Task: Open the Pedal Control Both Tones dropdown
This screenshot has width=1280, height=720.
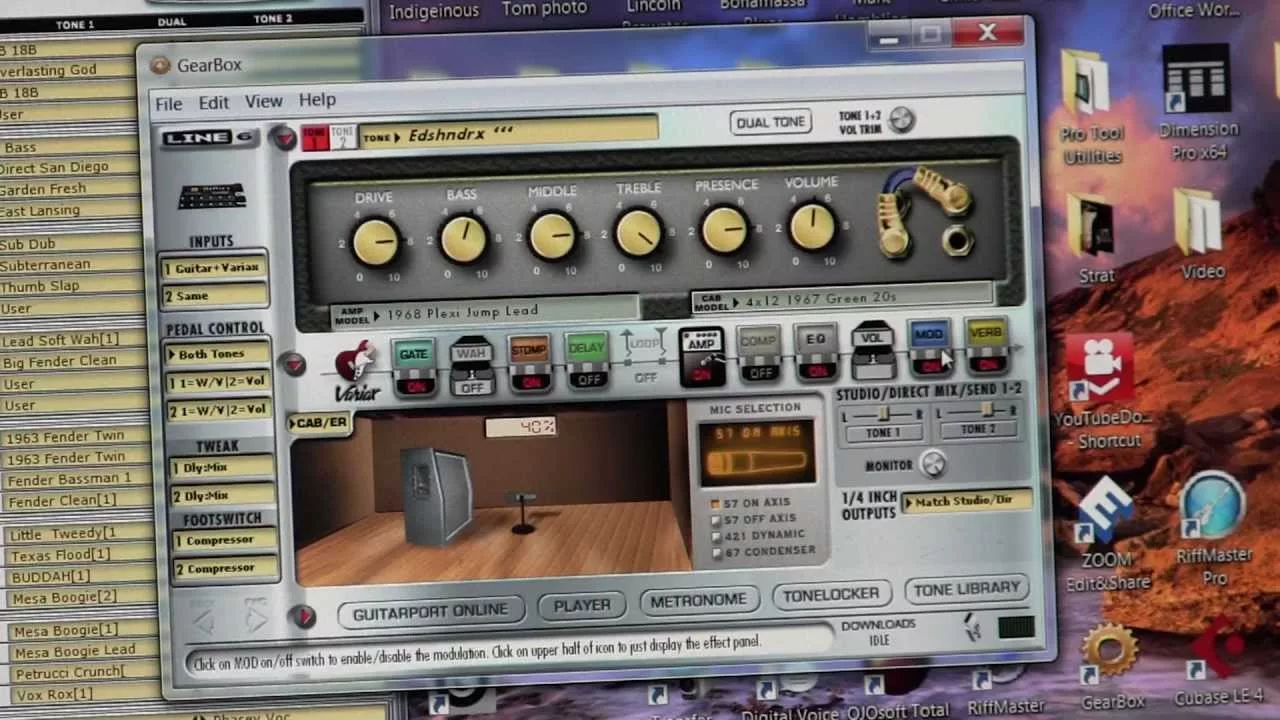Action: tap(217, 354)
